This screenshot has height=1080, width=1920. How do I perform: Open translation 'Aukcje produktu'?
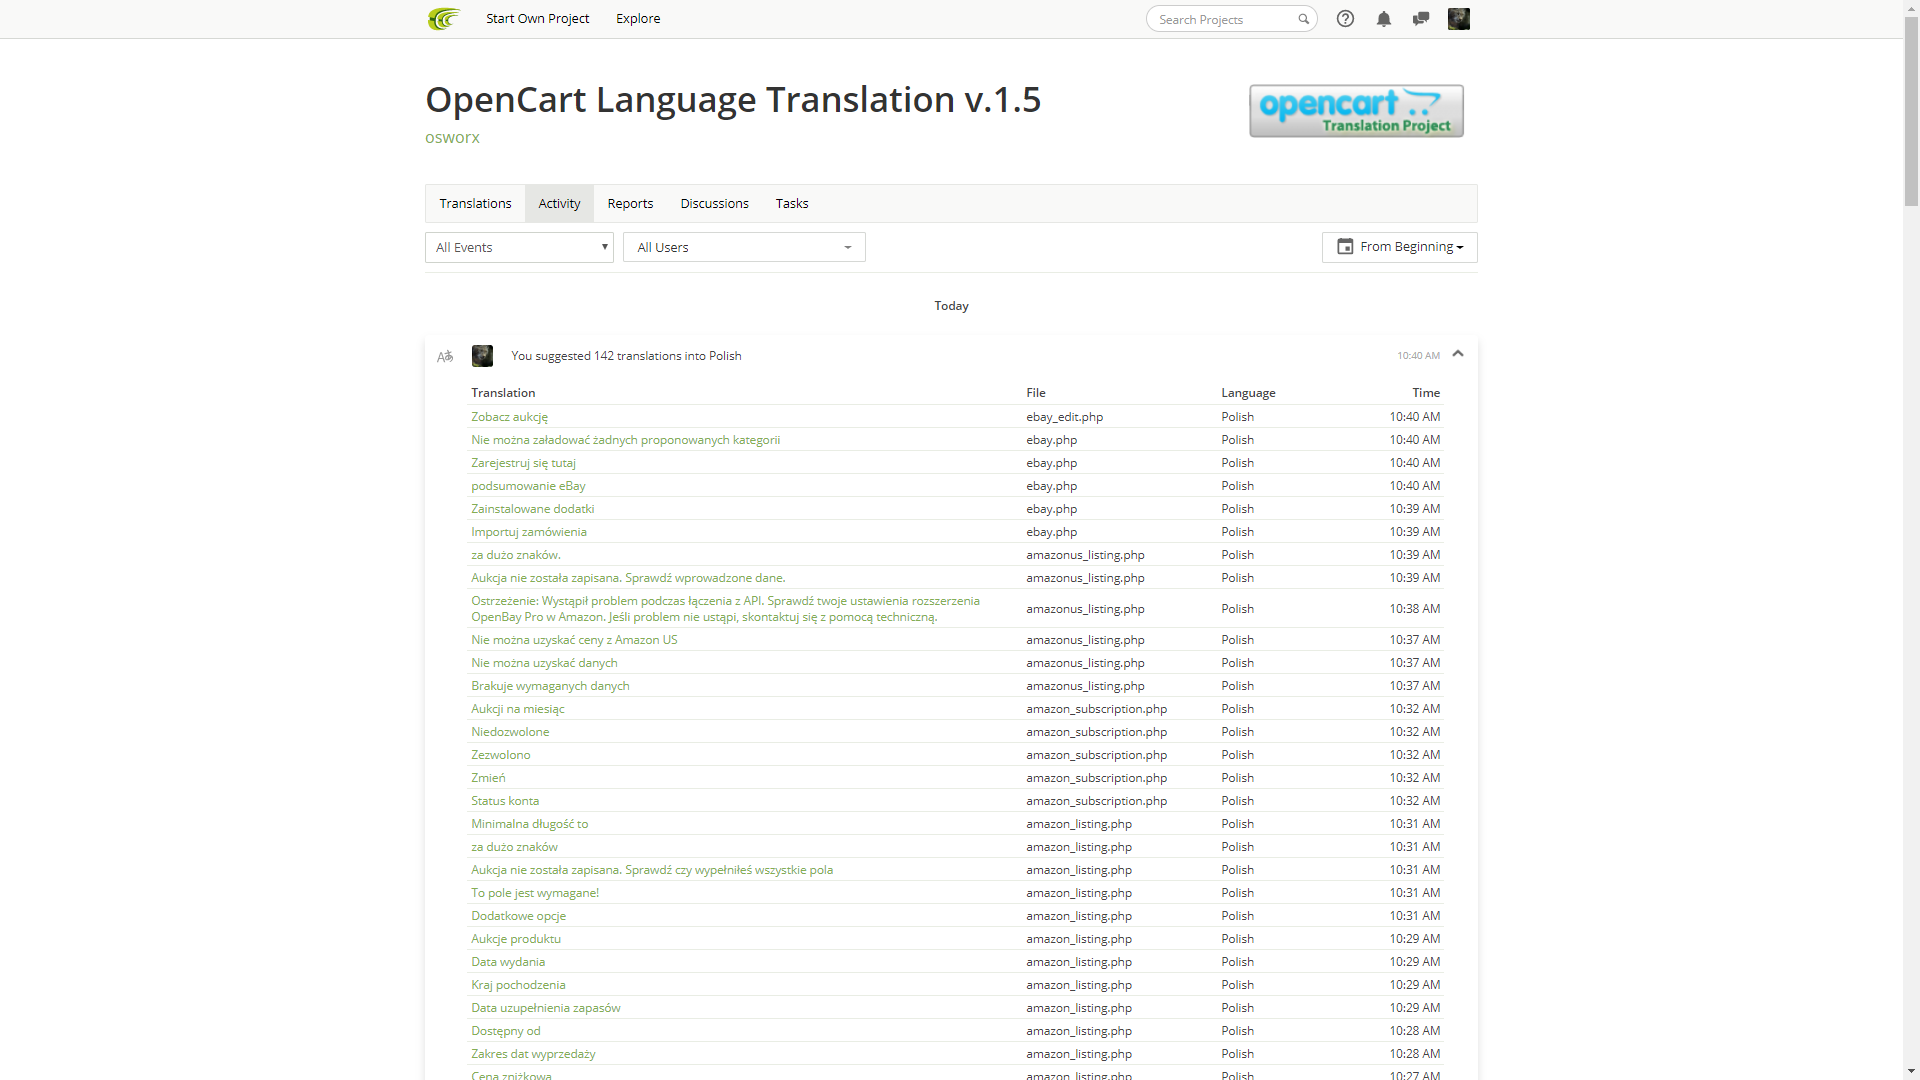click(x=516, y=939)
